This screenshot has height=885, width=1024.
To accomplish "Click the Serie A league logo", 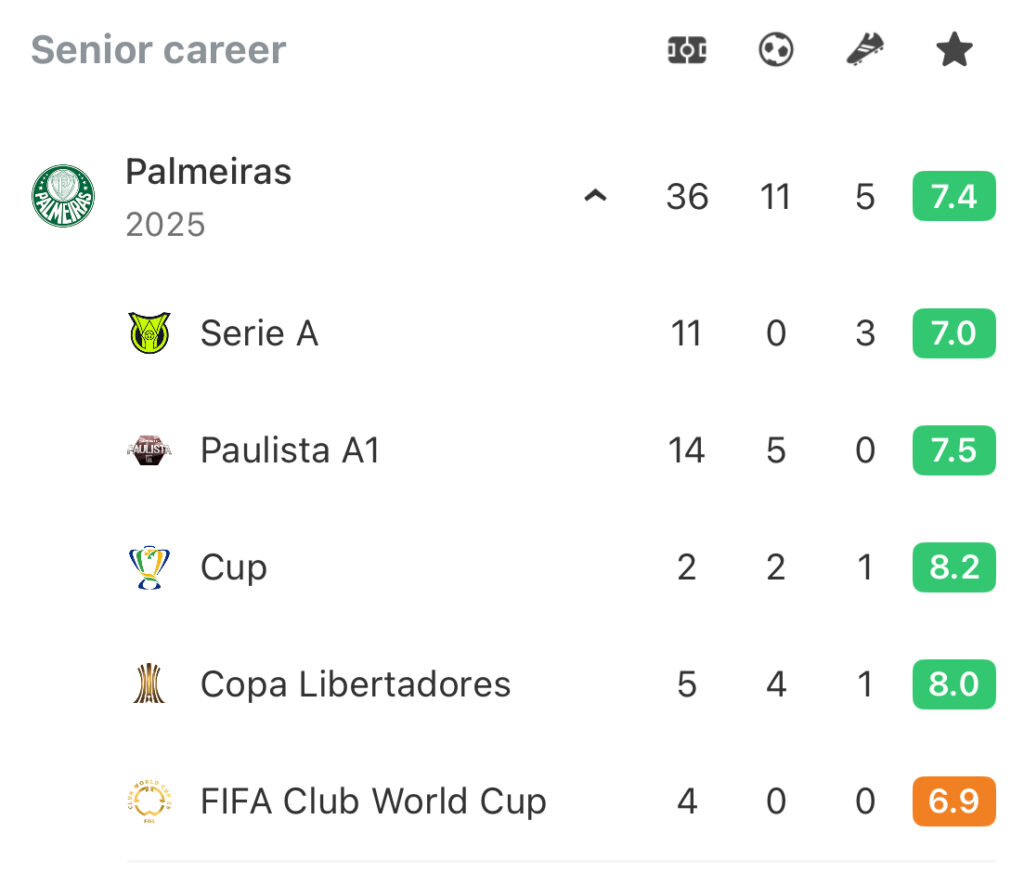I will point(150,333).
